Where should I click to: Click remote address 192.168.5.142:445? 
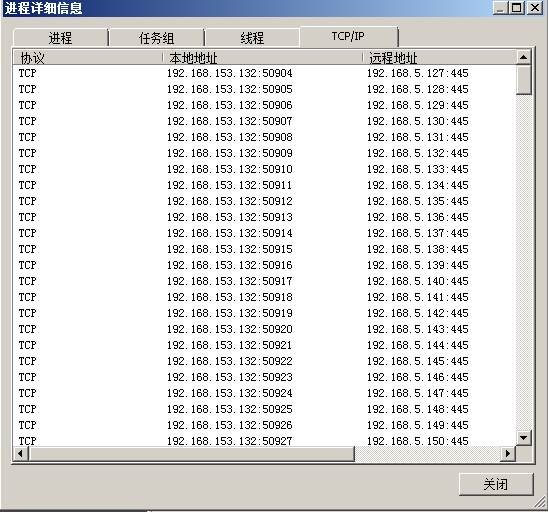418,313
